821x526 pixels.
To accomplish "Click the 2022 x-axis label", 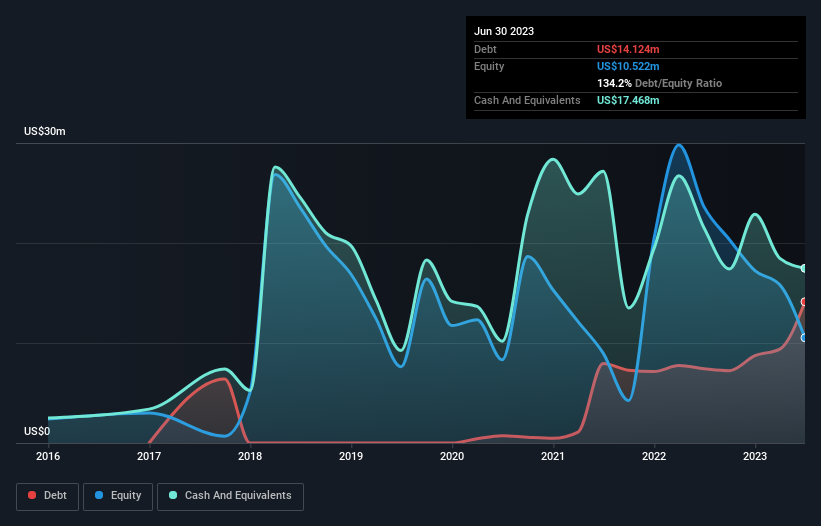I will (x=654, y=456).
